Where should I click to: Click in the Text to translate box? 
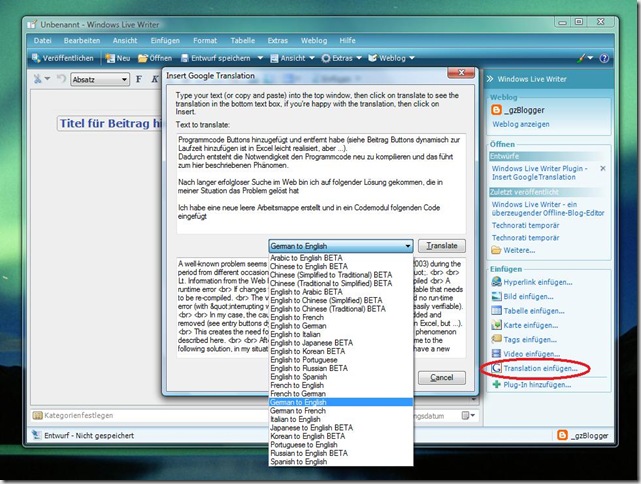(x=321, y=183)
